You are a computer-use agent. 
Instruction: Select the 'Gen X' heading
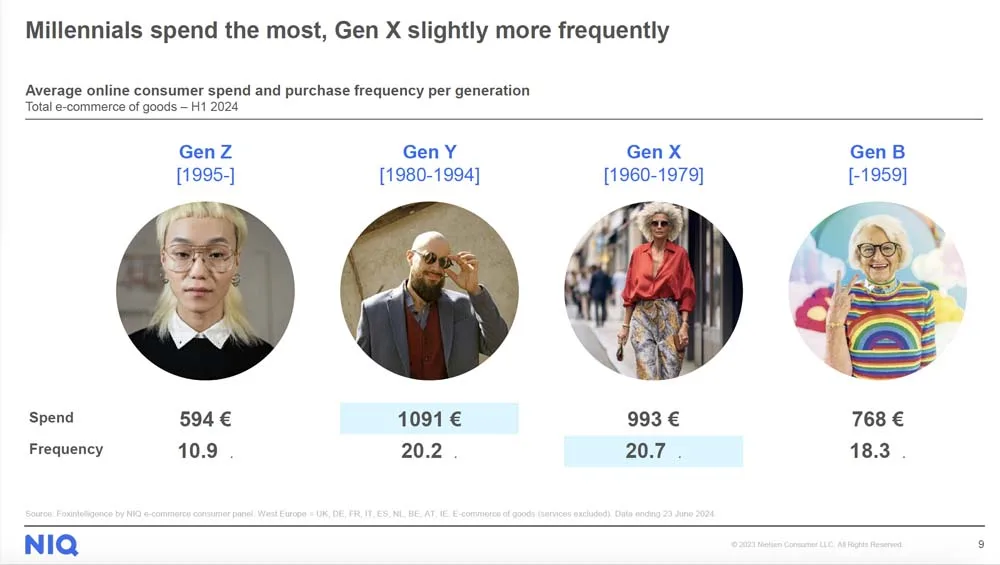653,152
